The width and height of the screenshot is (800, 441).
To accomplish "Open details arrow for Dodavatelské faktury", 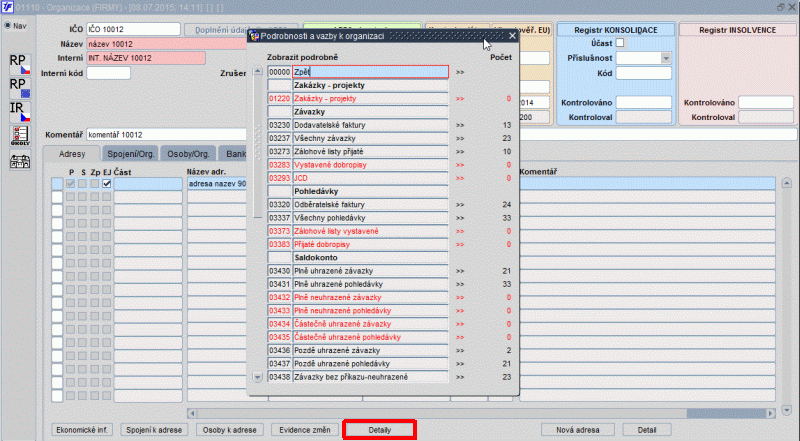I will (460, 125).
